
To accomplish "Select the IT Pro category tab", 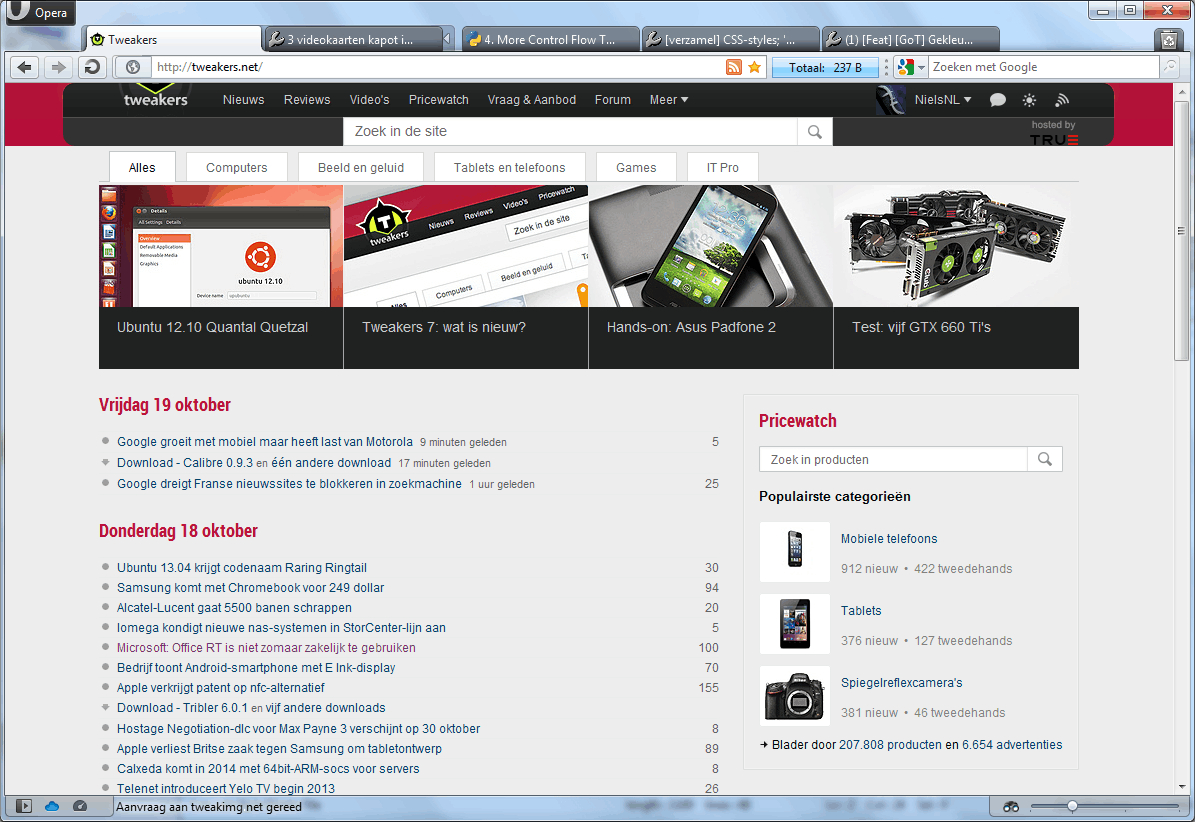I will (722, 168).
